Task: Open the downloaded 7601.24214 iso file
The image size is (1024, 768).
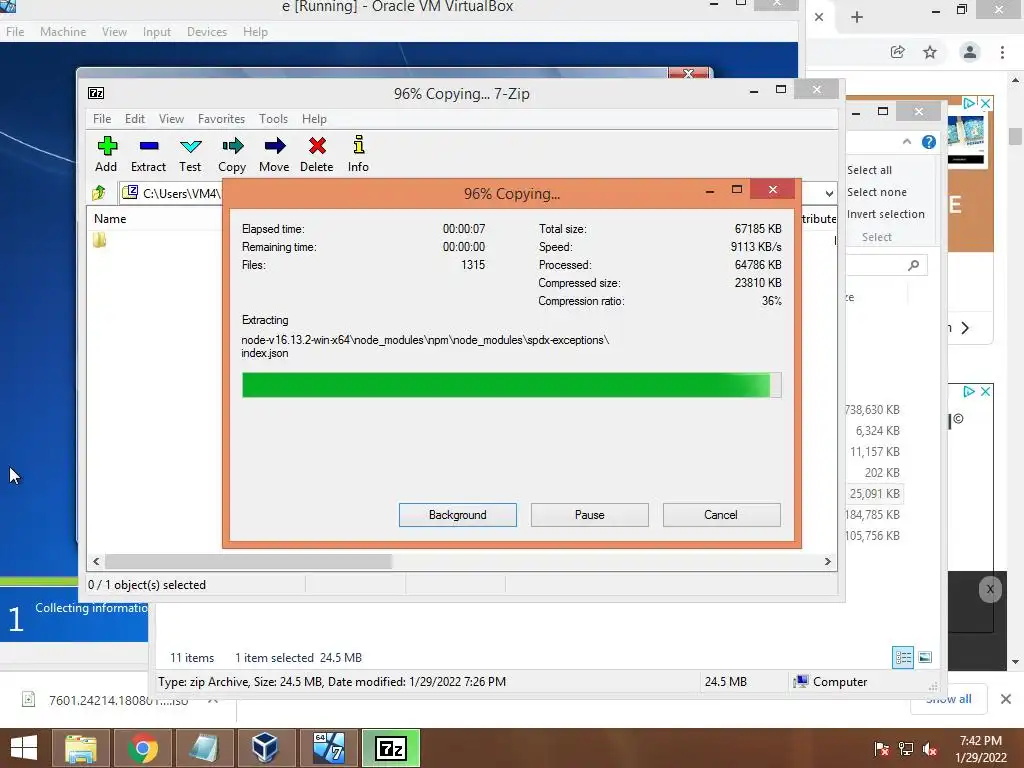Action: pyautogui.click(x=118, y=700)
